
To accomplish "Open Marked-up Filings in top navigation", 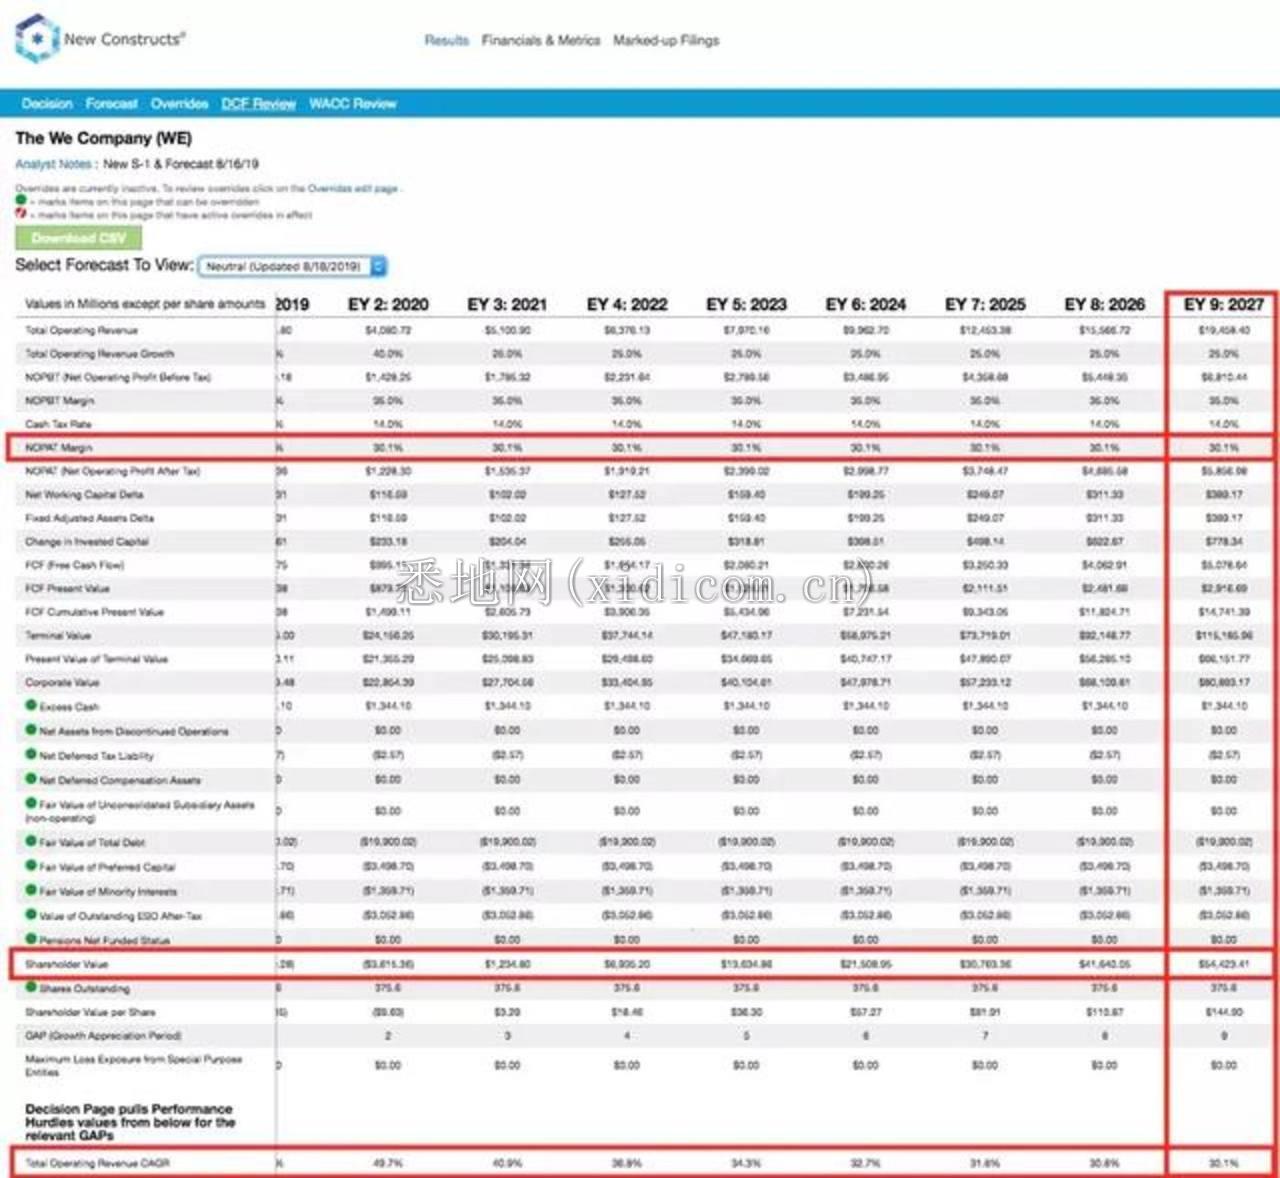I will tap(666, 40).
